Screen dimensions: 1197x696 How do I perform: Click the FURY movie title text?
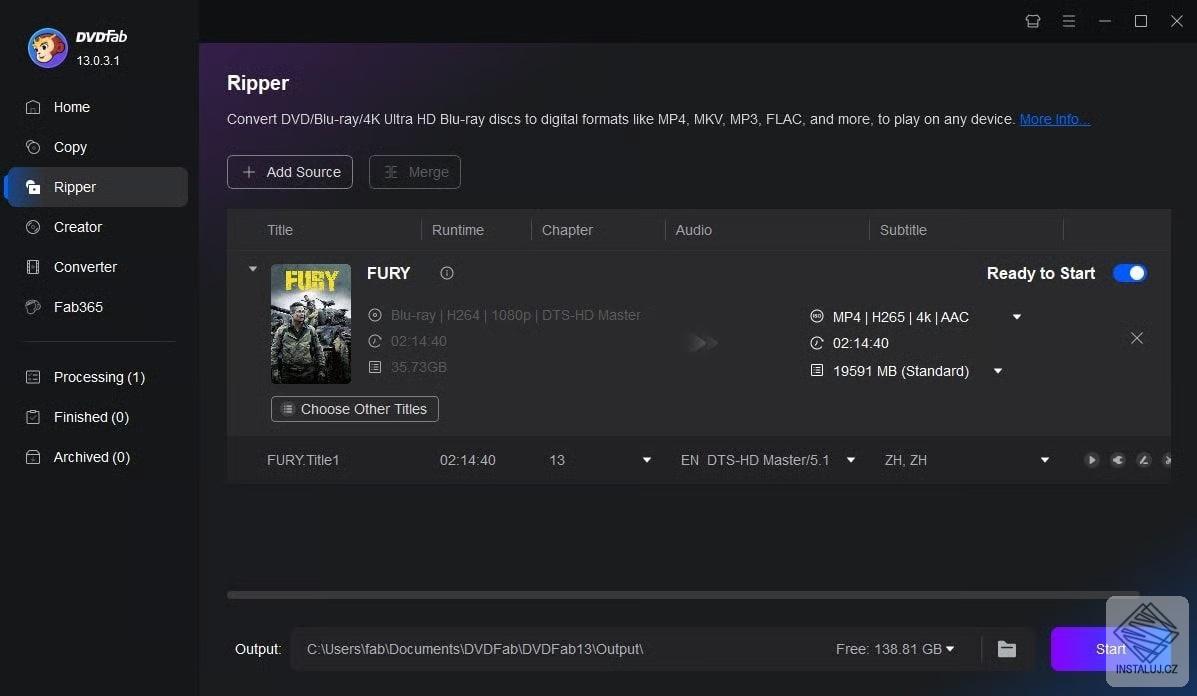[389, 273]
